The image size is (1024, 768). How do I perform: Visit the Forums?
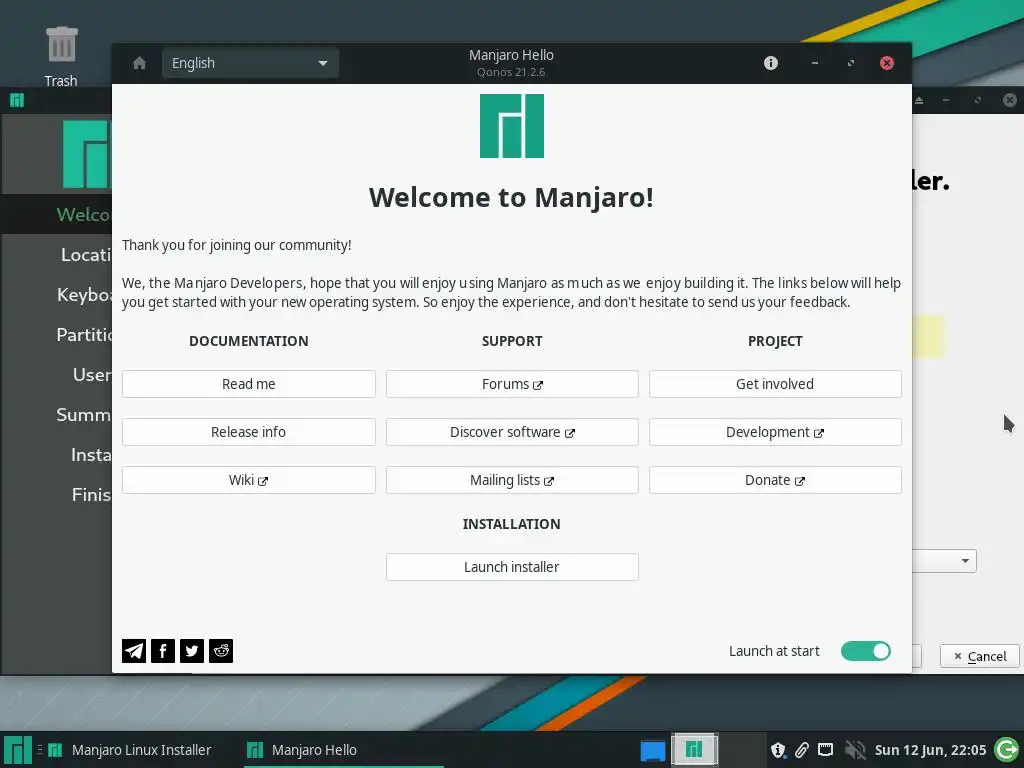pyautogui.click(x=512, y=384)
